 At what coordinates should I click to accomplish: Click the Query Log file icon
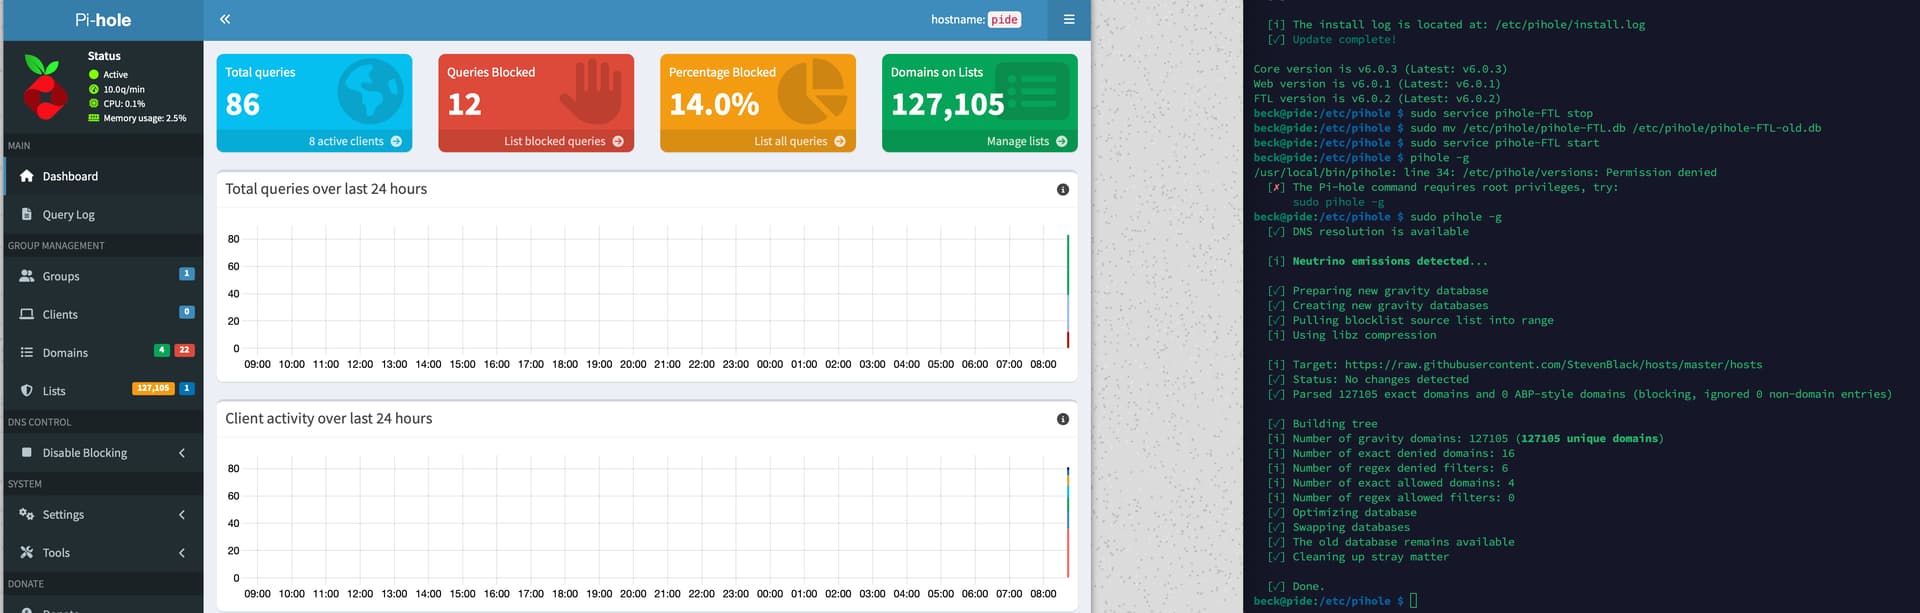click(x=27, y=214)
